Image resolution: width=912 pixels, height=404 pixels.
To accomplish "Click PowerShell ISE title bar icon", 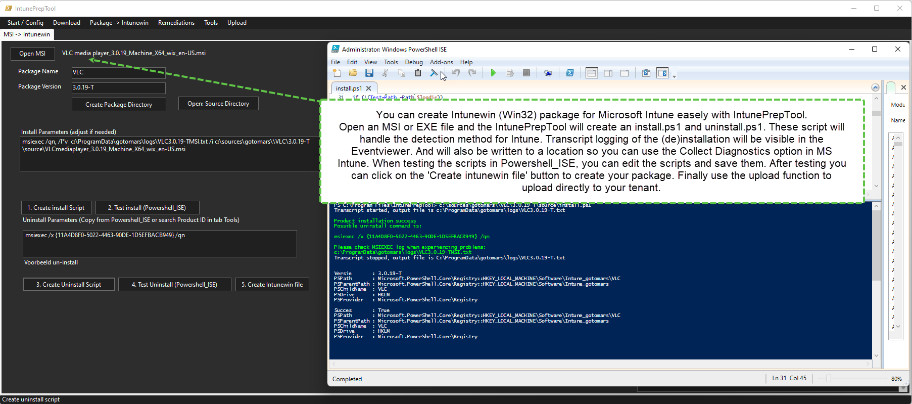I will [x=336, y=49].
